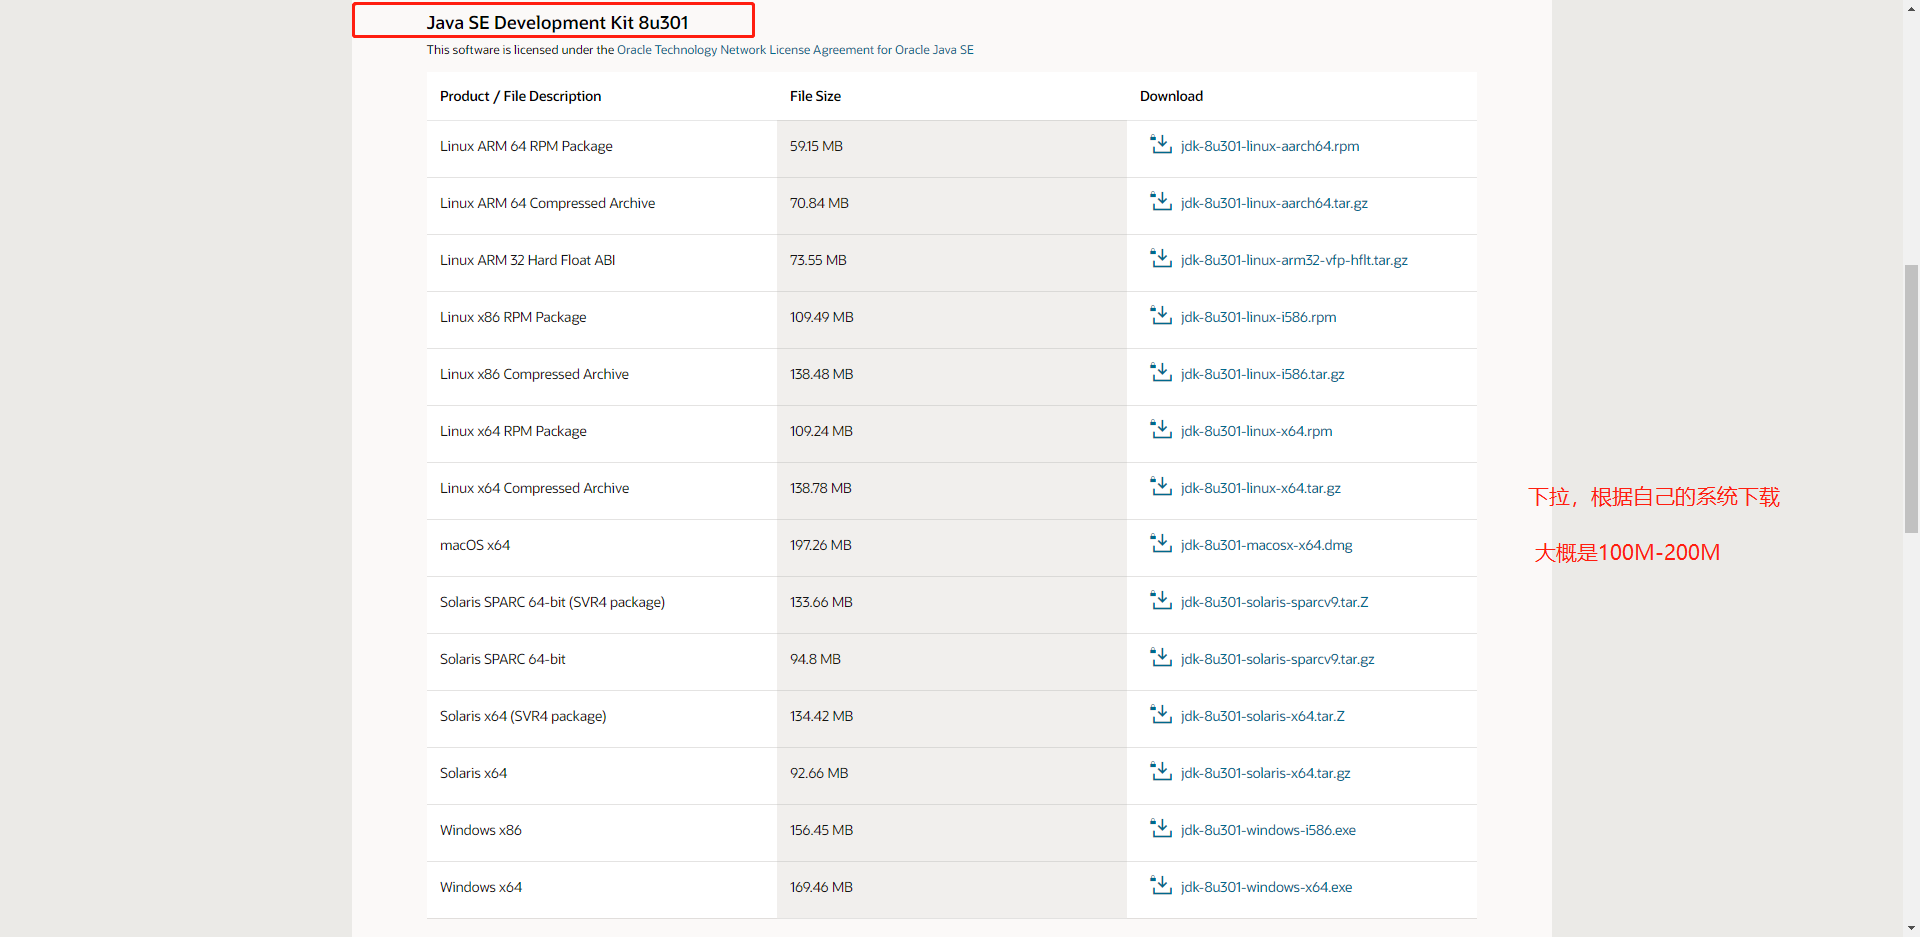Click download icon for jdk-8u301-windows-x64.exe
The height and width of the screenshot is (937, 1920).
(x=1161, y=886)
